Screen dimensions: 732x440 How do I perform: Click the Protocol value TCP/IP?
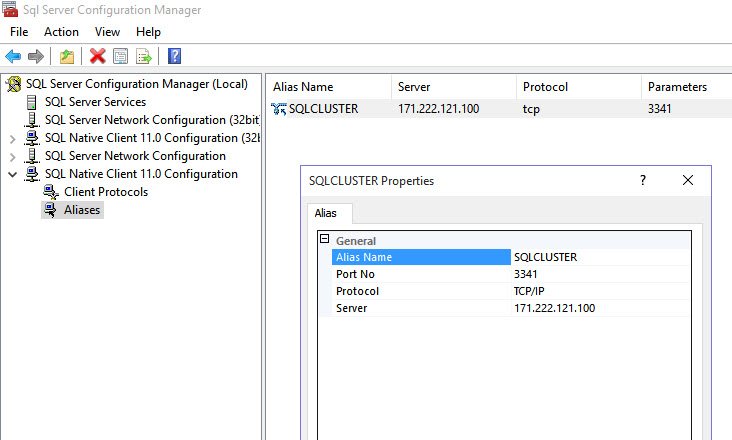coord(600,291)
